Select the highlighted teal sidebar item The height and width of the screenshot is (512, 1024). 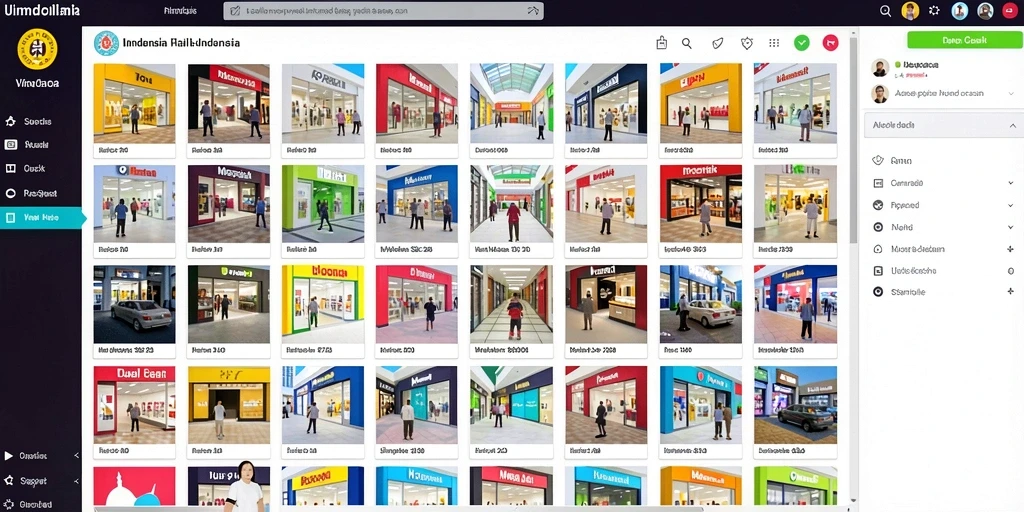pos(41,217)
